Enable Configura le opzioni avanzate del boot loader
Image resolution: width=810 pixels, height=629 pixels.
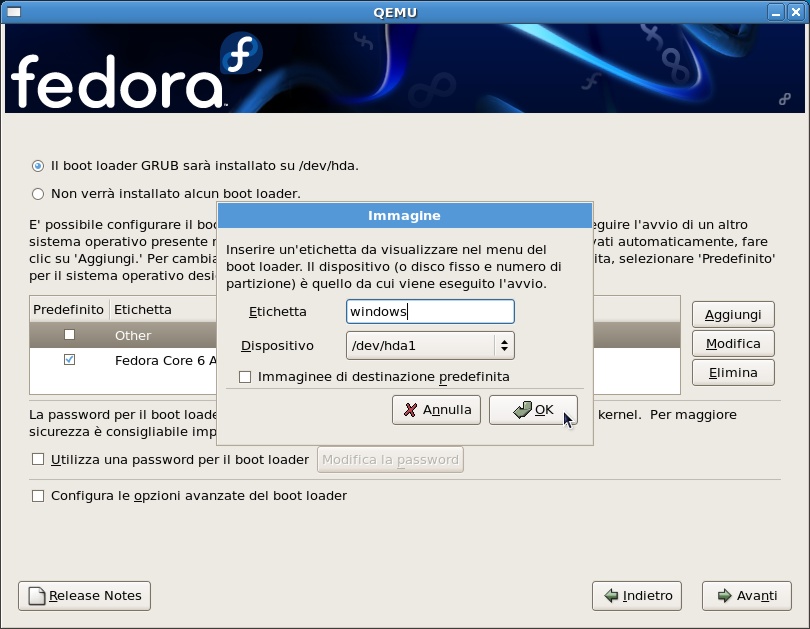point(38,496)
